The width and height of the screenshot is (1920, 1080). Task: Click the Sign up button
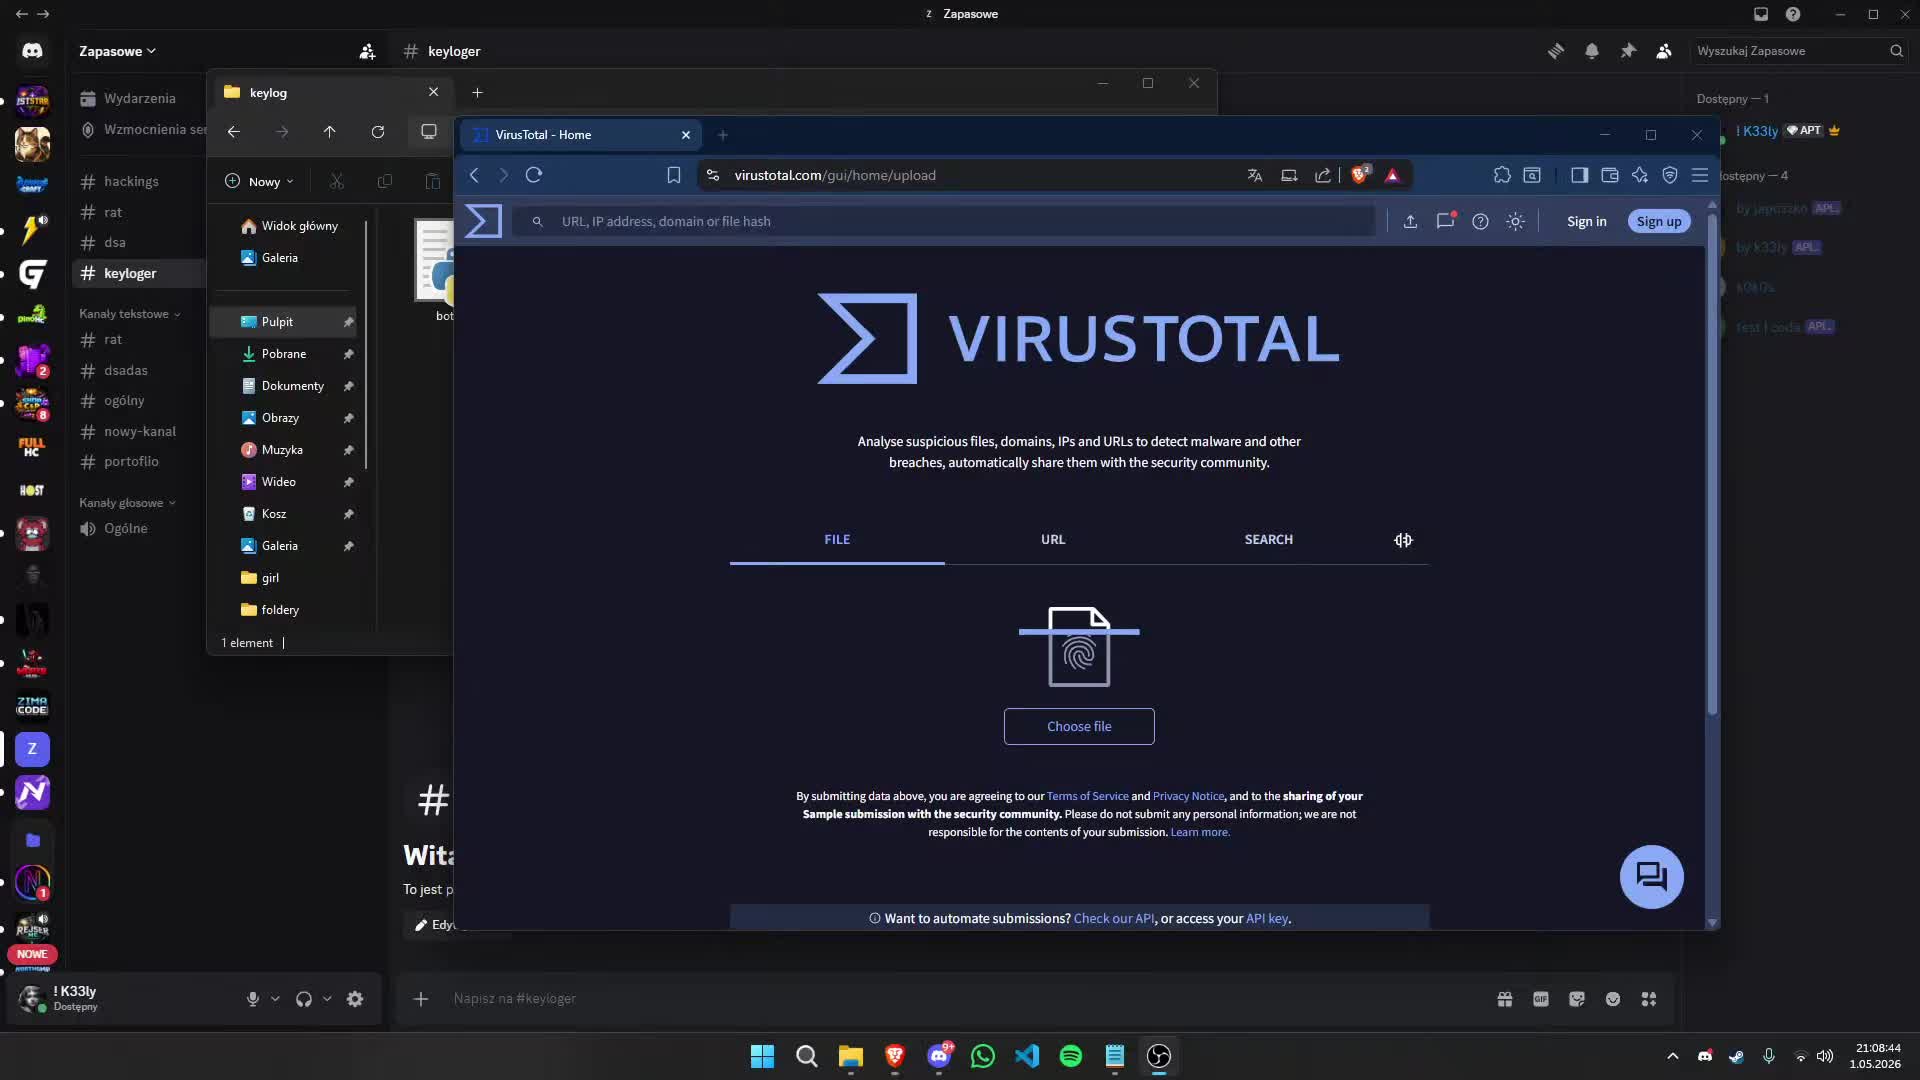point(1659,222)
